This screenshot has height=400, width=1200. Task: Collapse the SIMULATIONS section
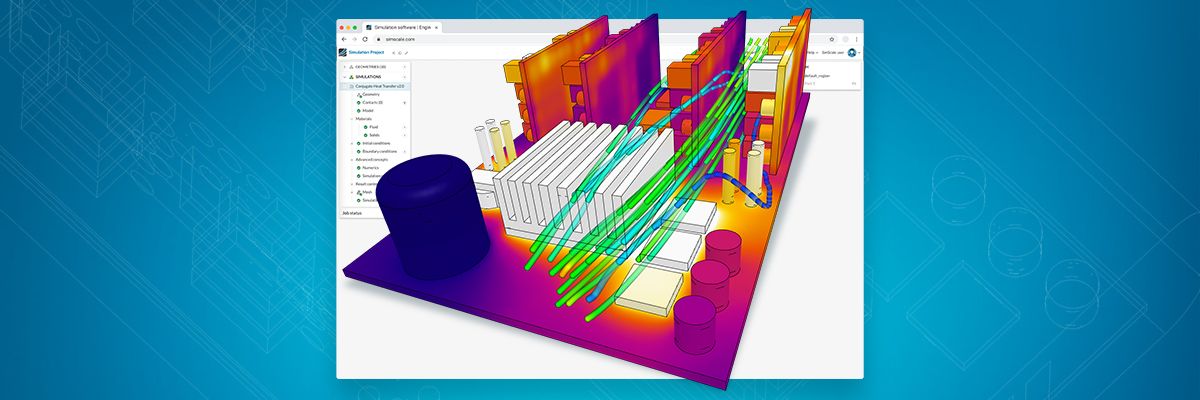click(x=345, y=77)
